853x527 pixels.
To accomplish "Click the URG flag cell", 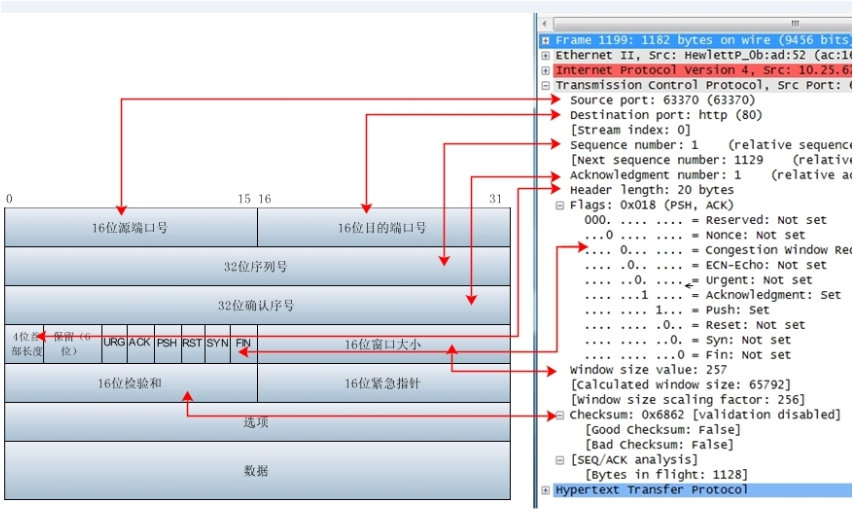I will [x=114, y=344].
